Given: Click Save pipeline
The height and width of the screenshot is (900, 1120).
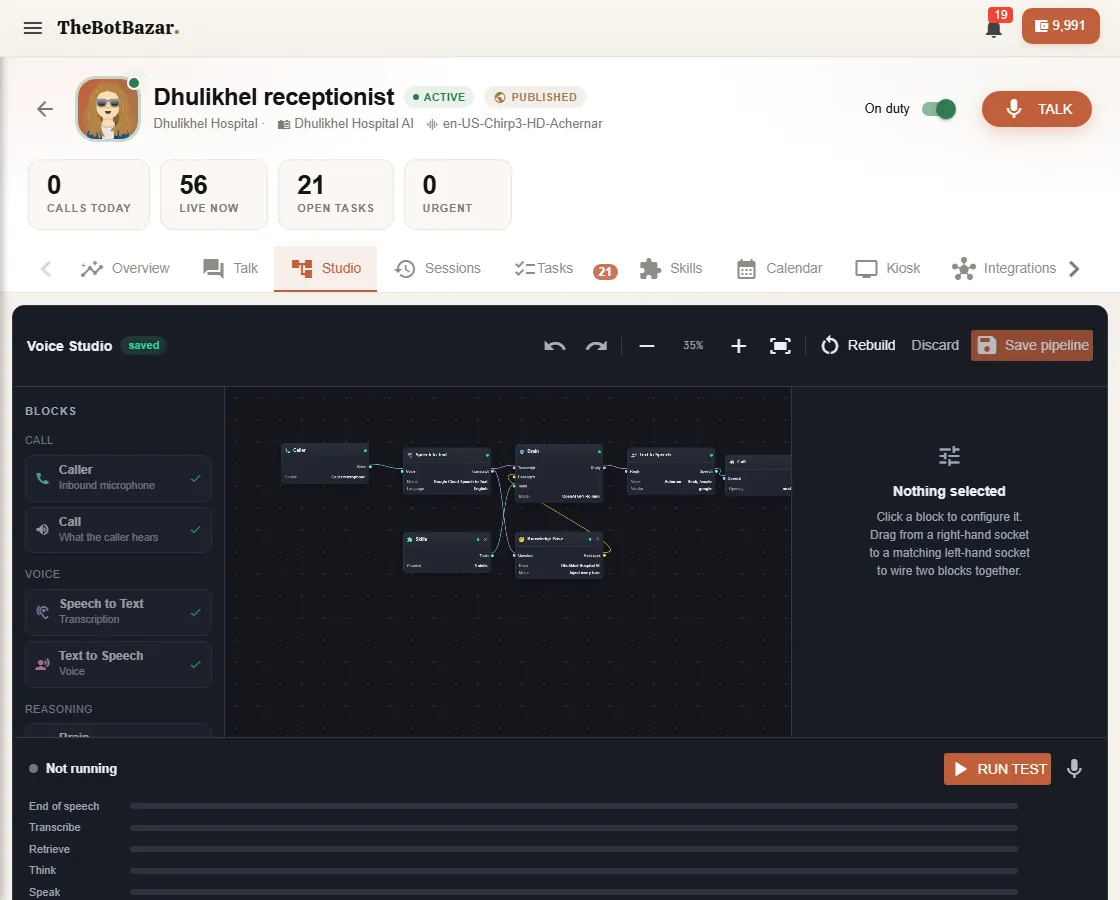Looking at the screenshot, I should (x=1031, y=346).
